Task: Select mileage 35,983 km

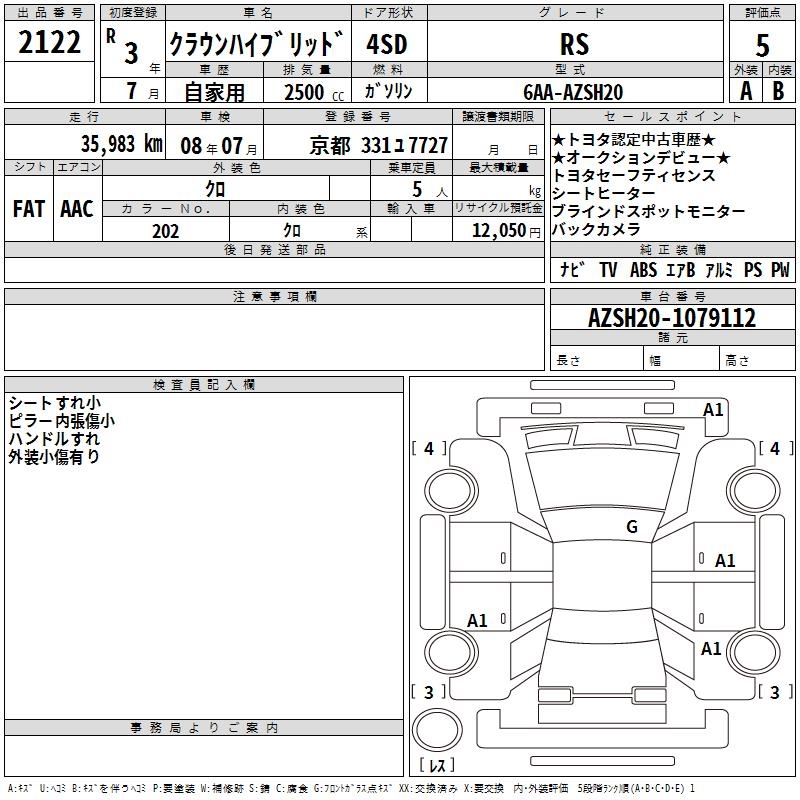Action: point(122,144)
